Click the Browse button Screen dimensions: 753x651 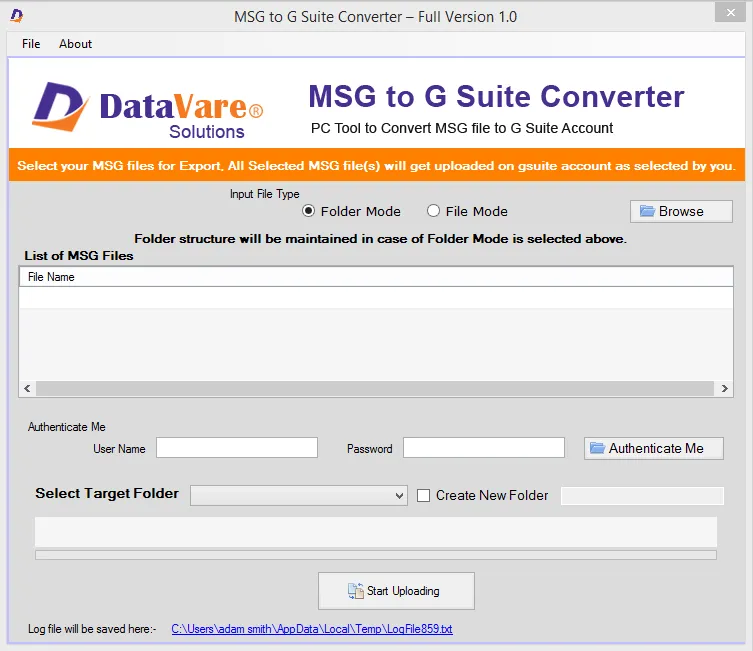(x=681, y=211)
